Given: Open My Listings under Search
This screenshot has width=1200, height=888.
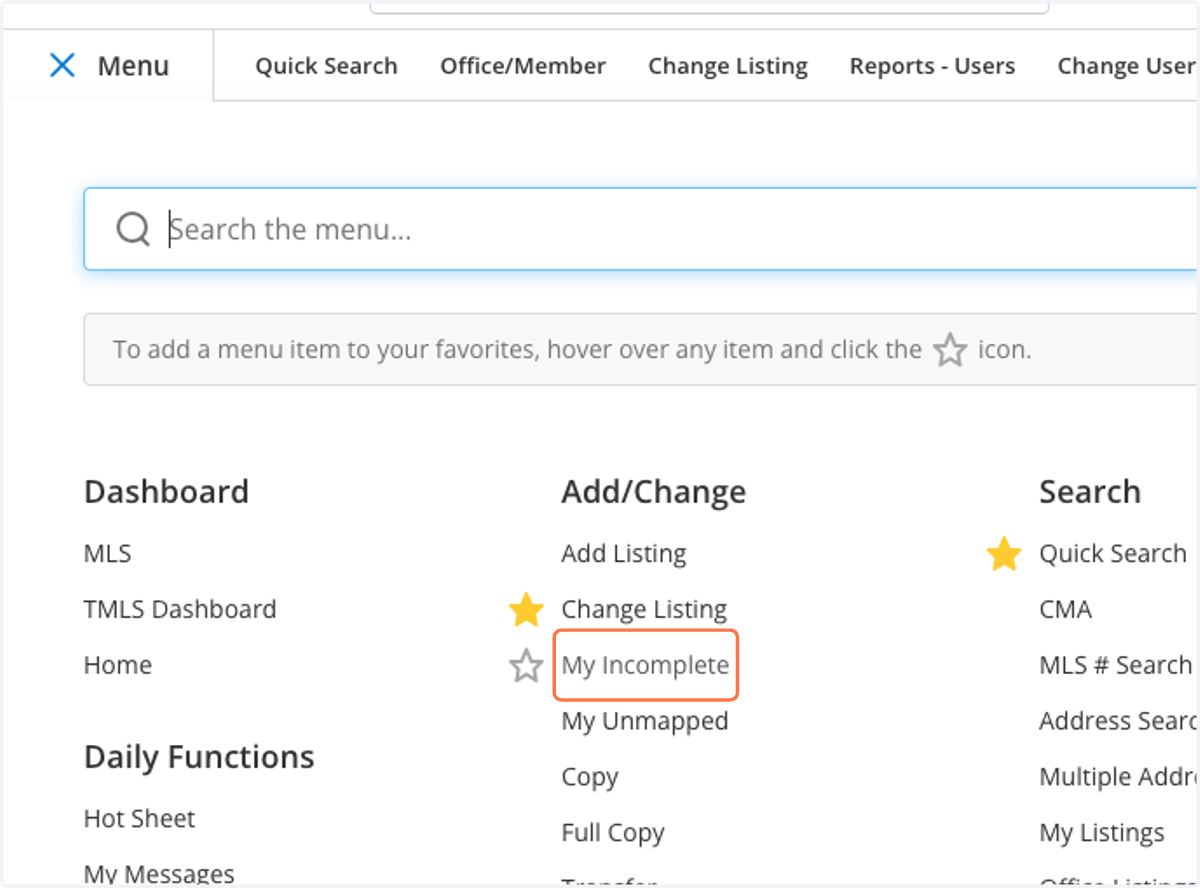Looking at the screenshot, I should [1101, 833].
